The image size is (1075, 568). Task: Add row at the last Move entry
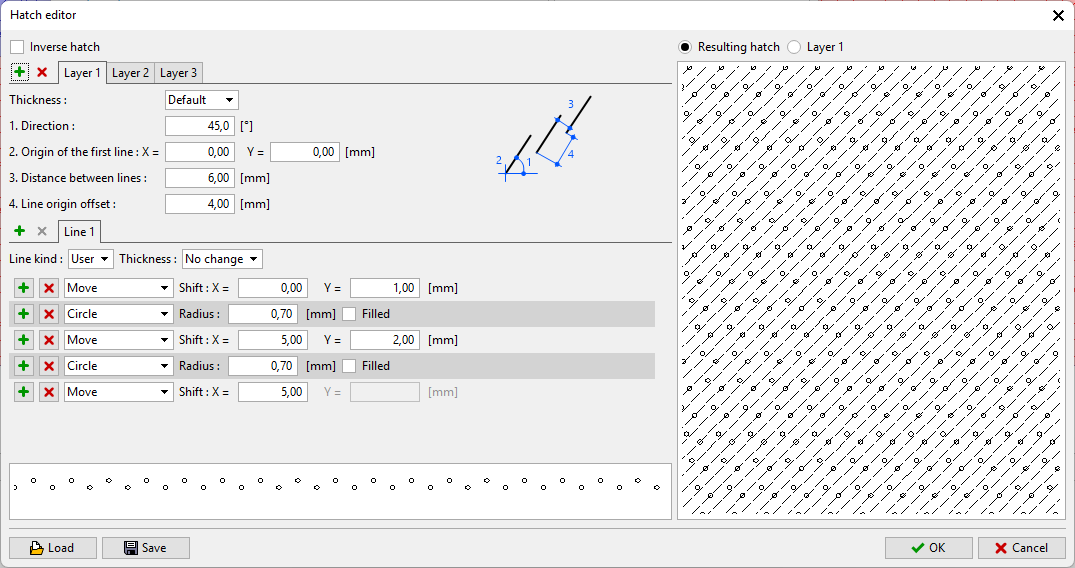[x=23, y=392]
